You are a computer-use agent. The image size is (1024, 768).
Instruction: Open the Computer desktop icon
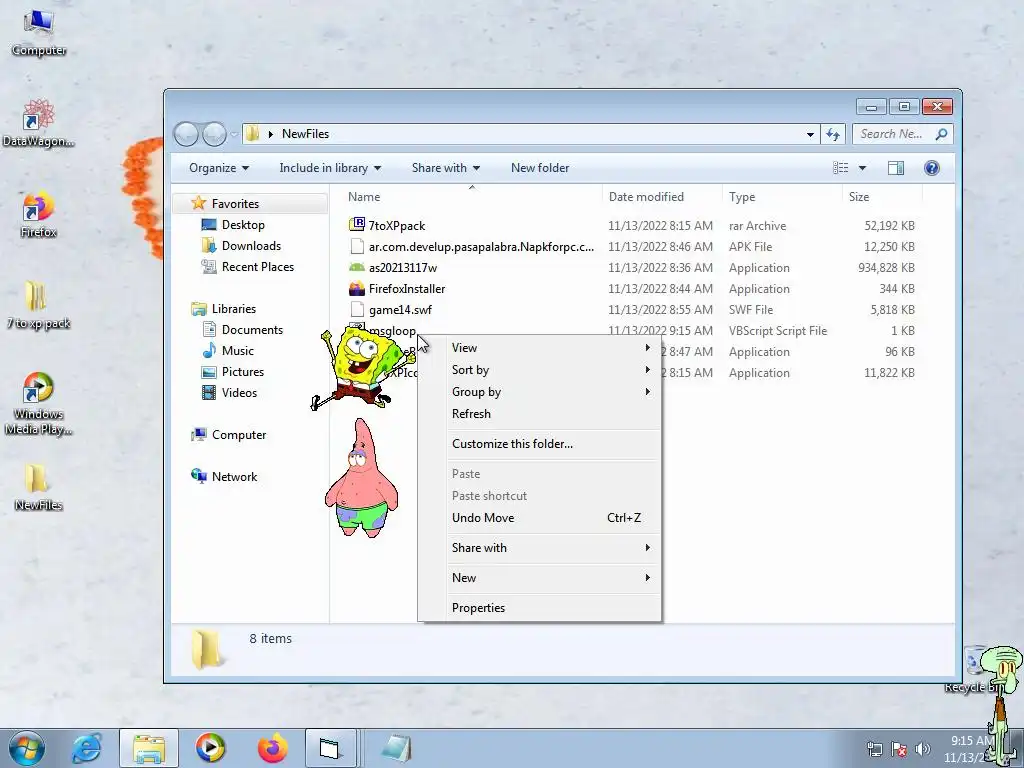pos(39,33)
